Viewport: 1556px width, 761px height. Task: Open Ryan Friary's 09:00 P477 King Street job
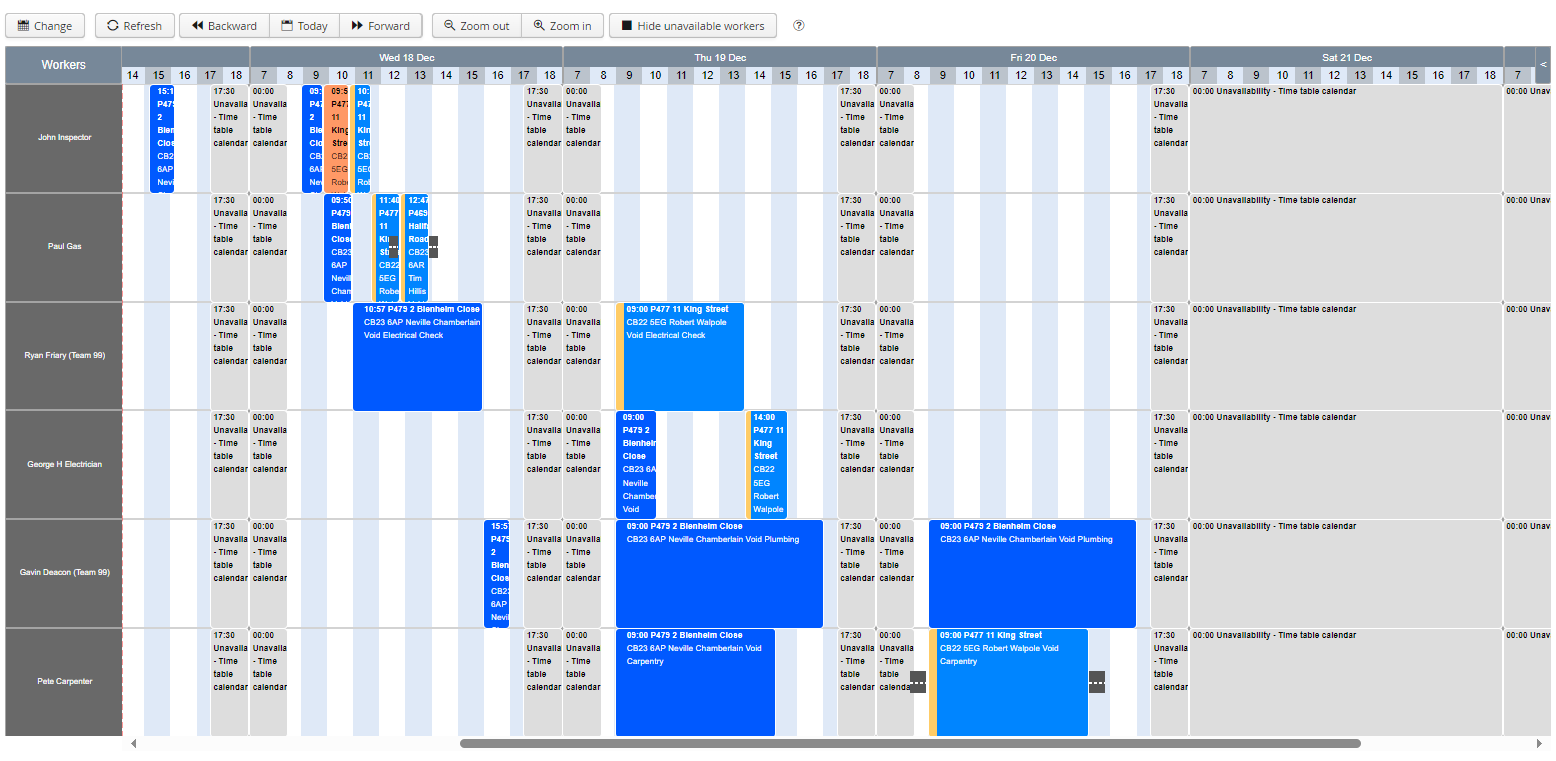[x=680, y=357]
